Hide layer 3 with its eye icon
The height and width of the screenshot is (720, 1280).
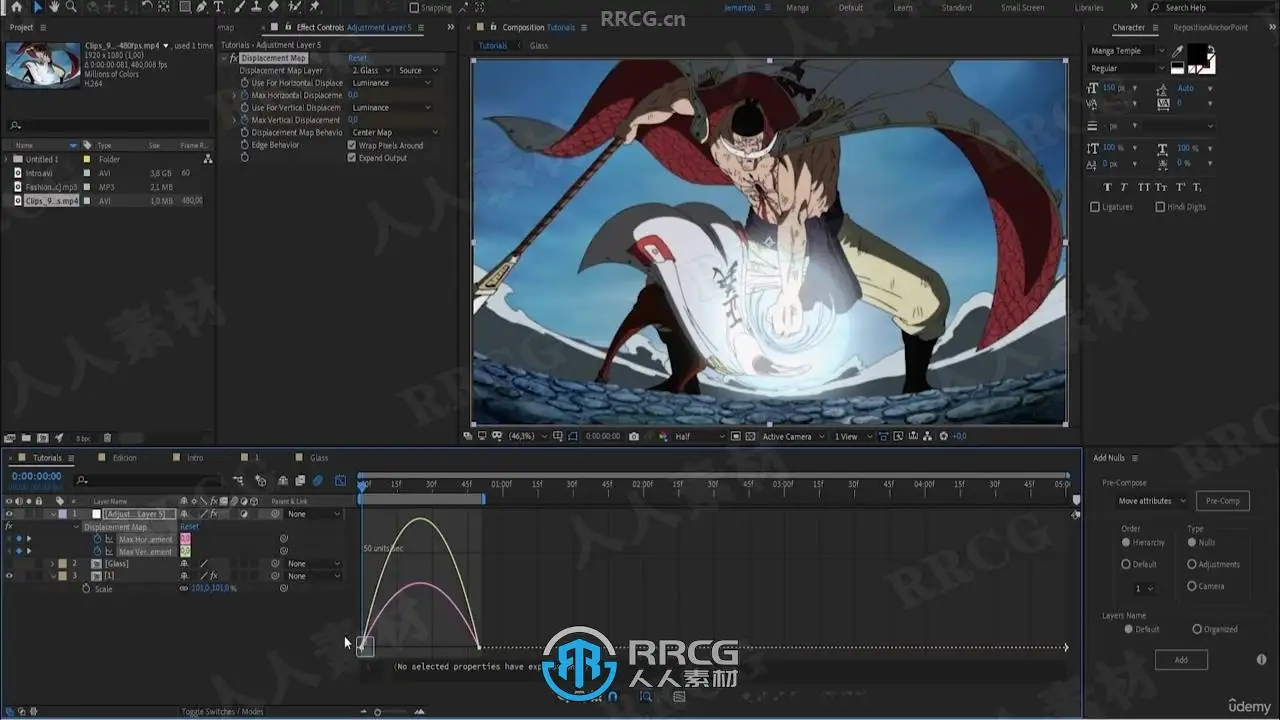click(x=9, y=576)
